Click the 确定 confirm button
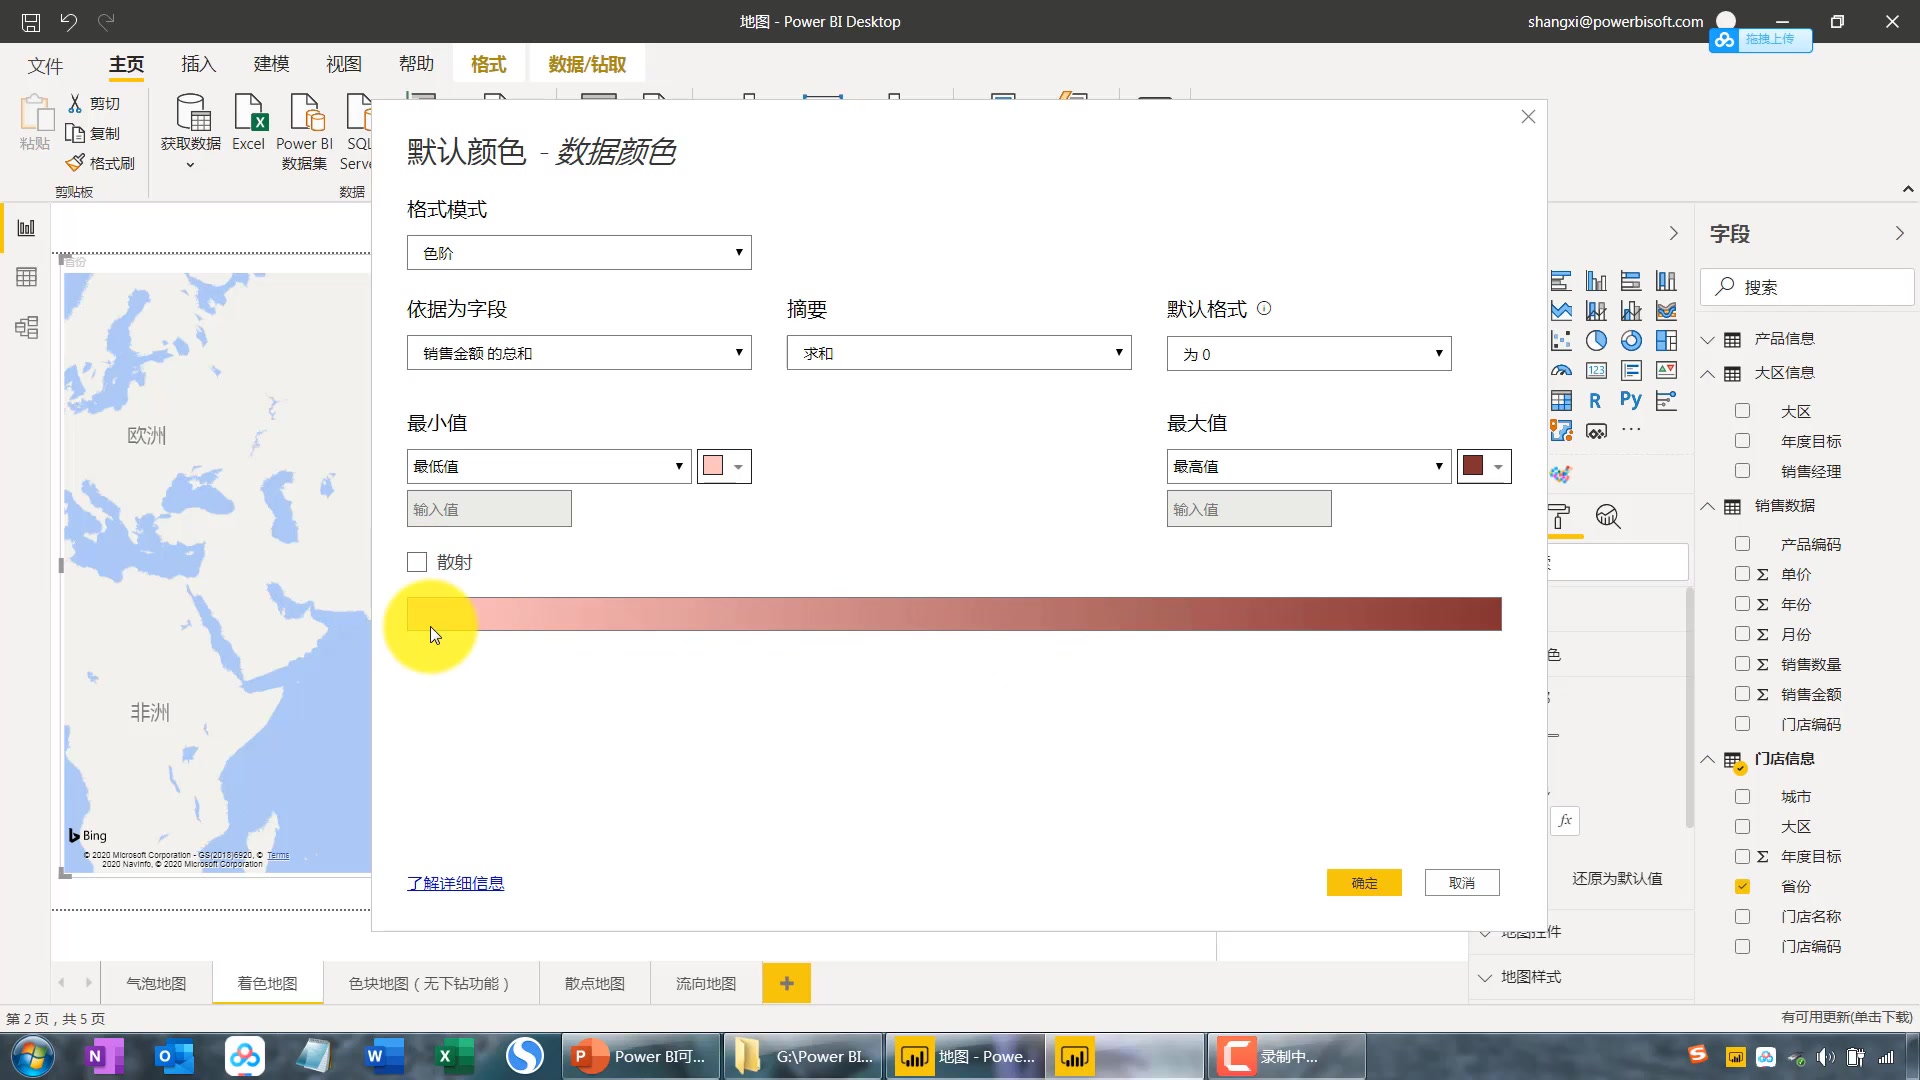This screenshot has width=1920, height=1080. [1364, 882]
